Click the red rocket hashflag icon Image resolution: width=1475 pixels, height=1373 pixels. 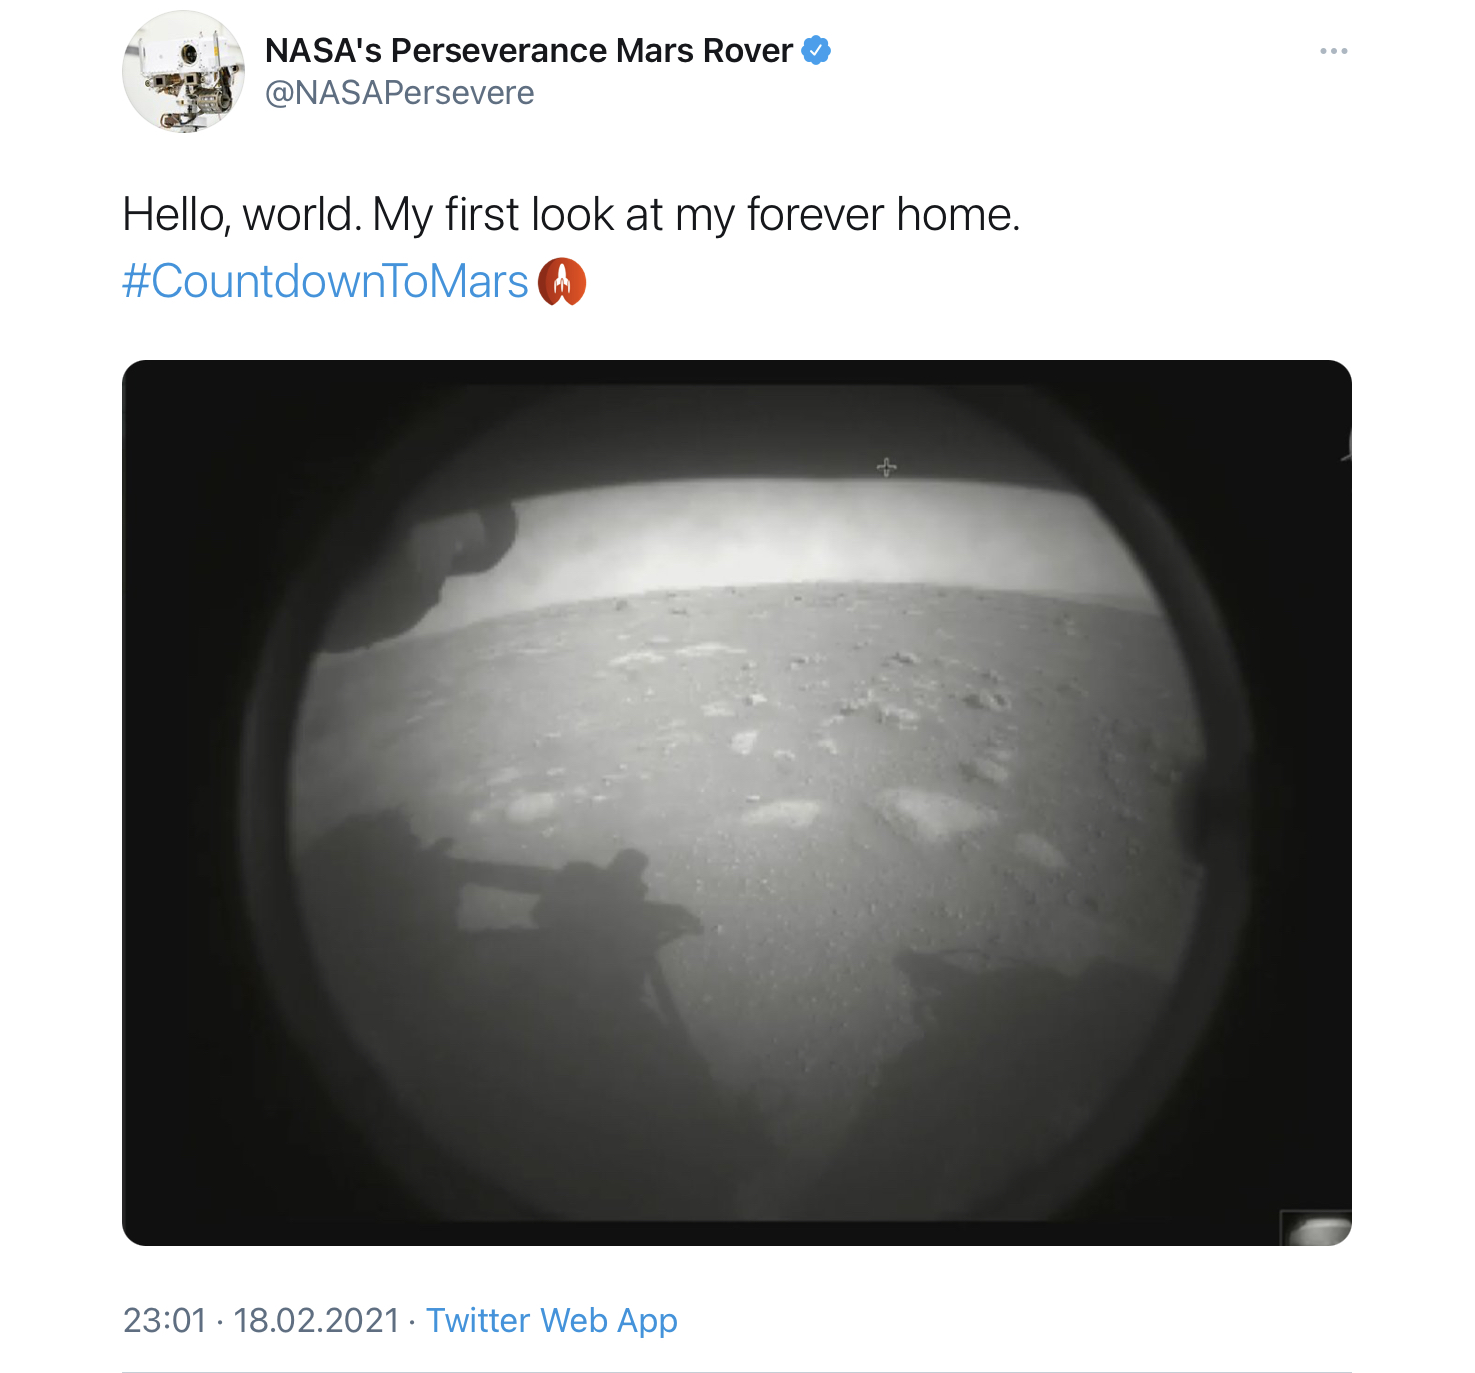coord(562,282)
